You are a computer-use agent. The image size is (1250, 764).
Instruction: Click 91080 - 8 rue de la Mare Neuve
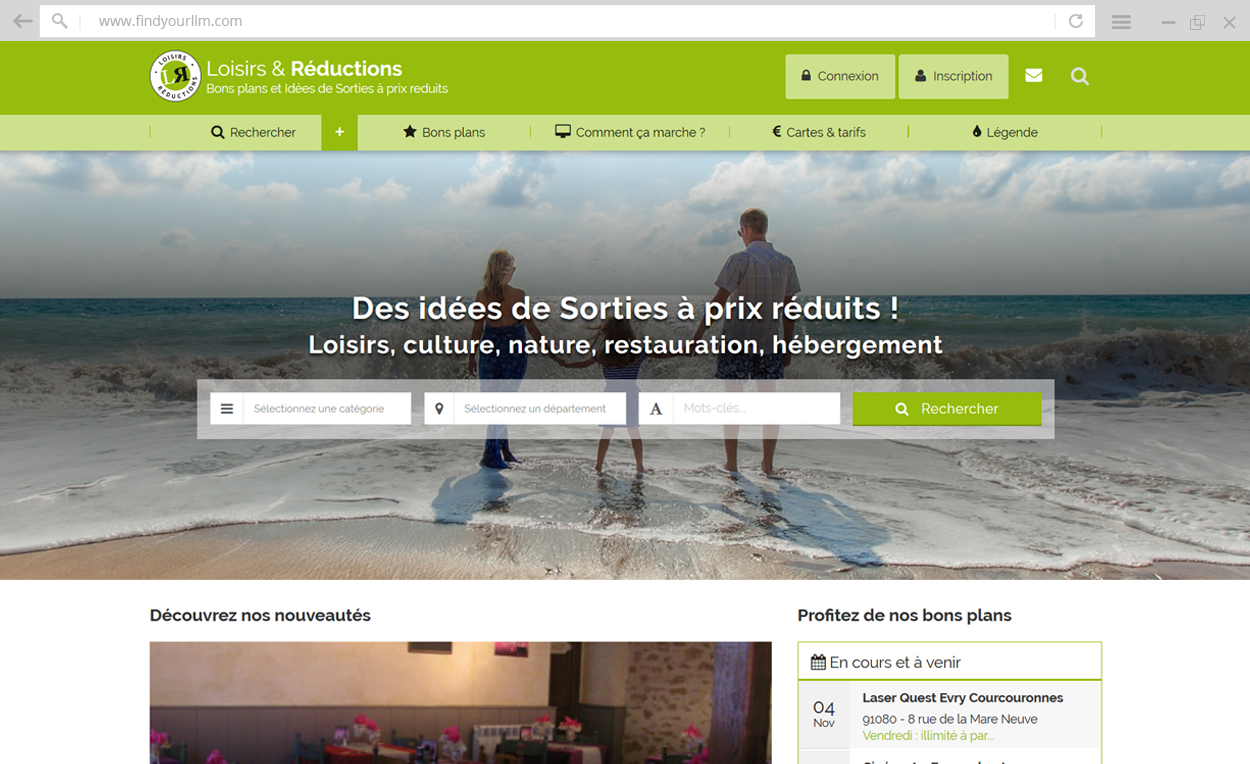950,719
